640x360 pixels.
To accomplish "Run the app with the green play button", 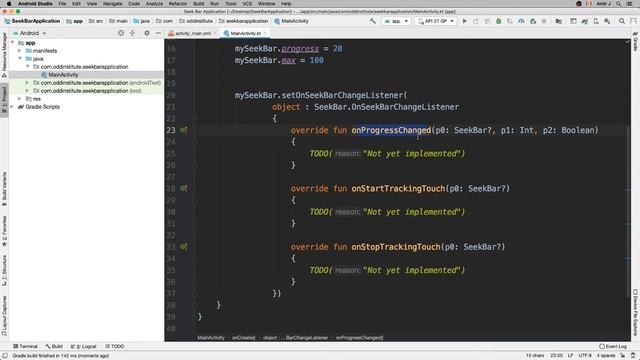I will coord(464,21).
